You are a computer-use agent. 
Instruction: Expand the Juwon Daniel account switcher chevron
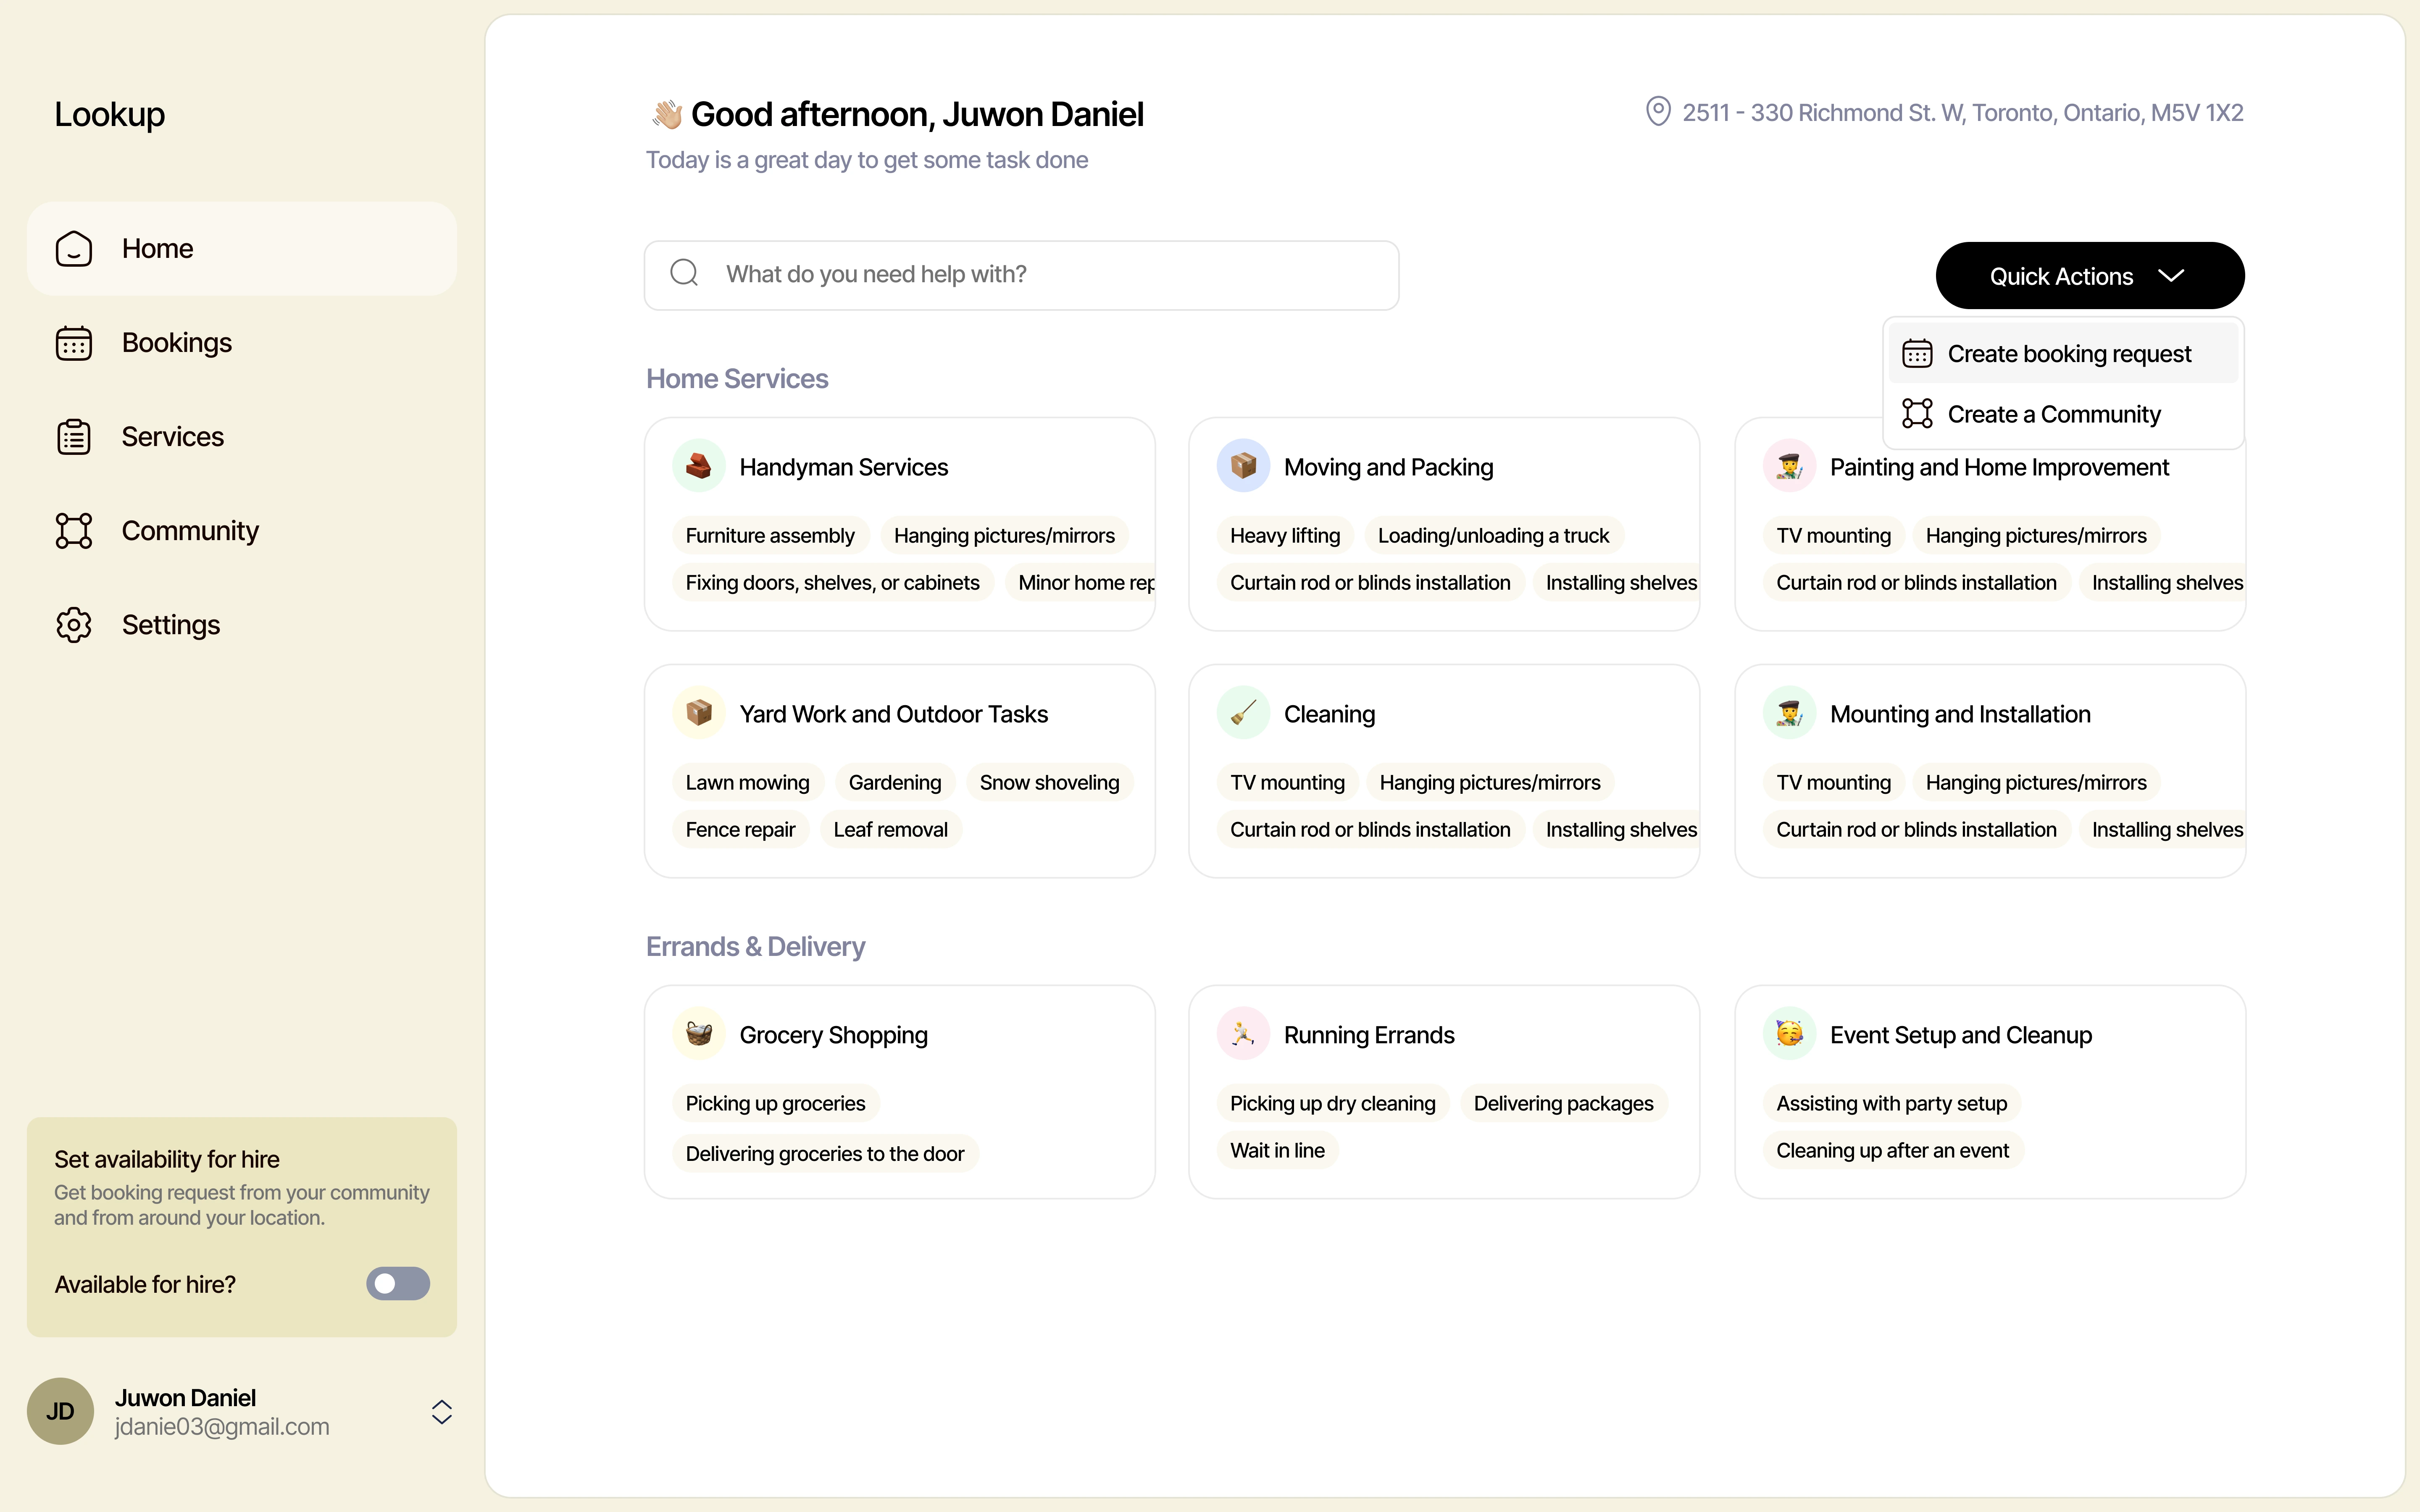tap(441, 1411)
